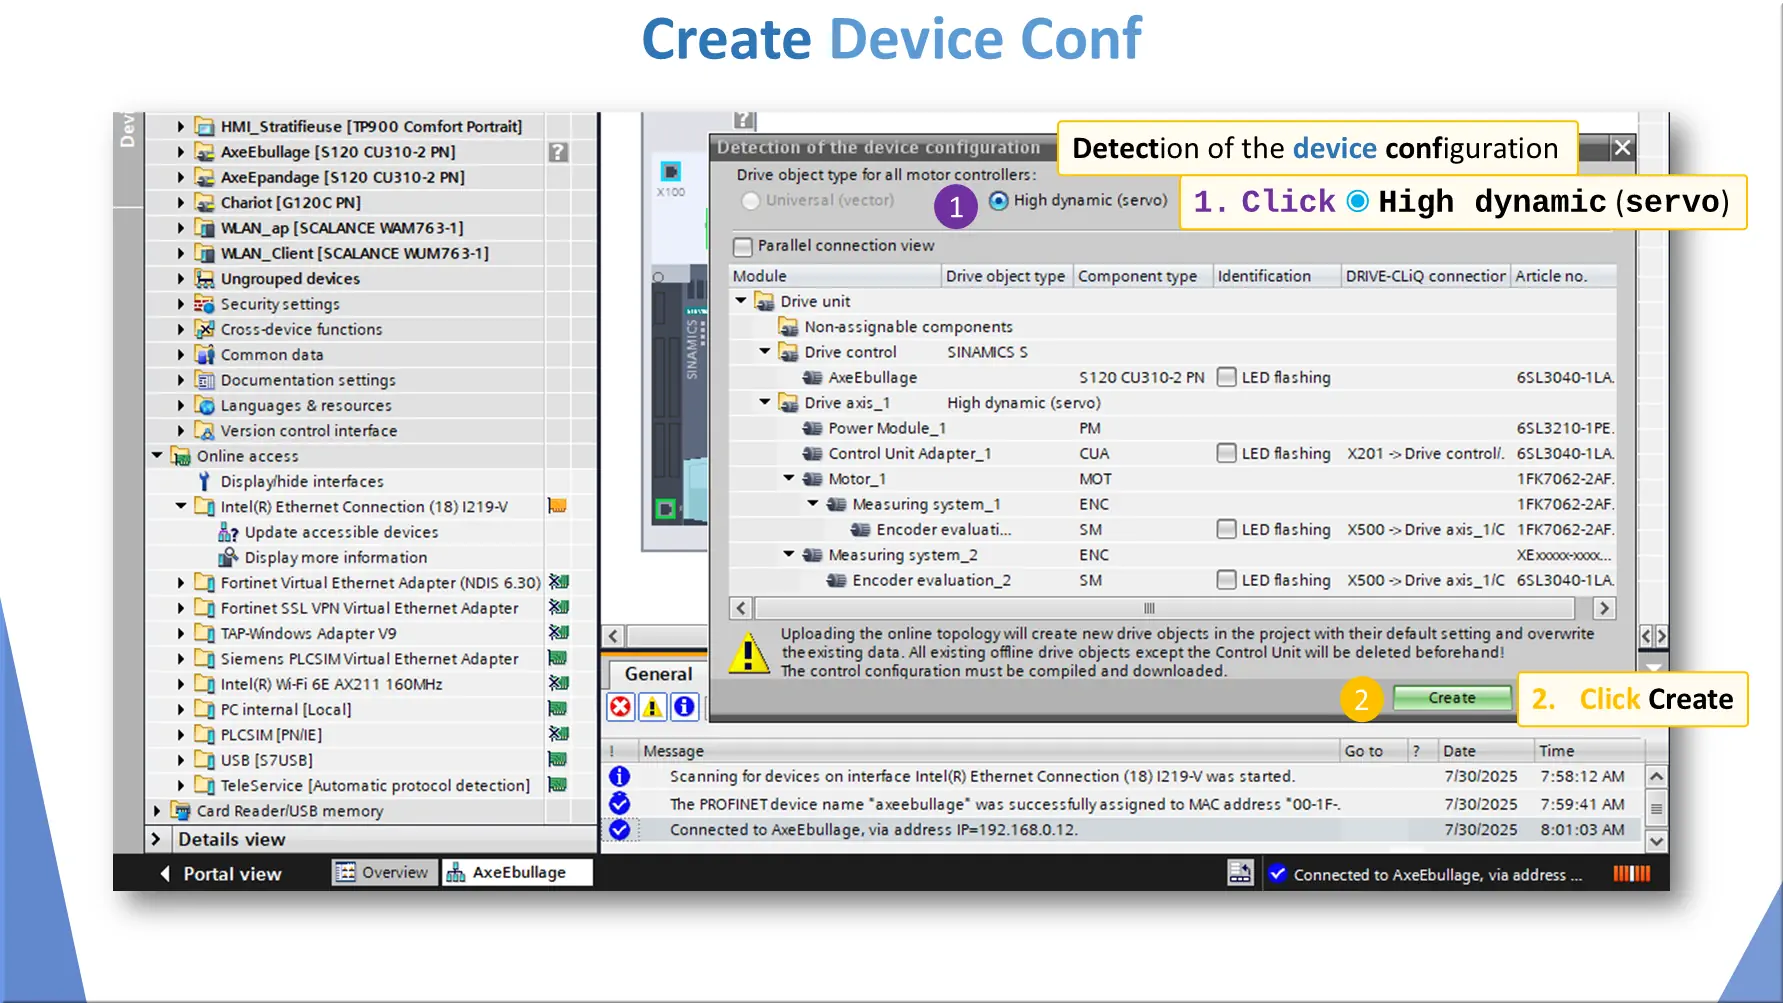
Task: Click the blue information filter icon
Action: pos(684,707)
